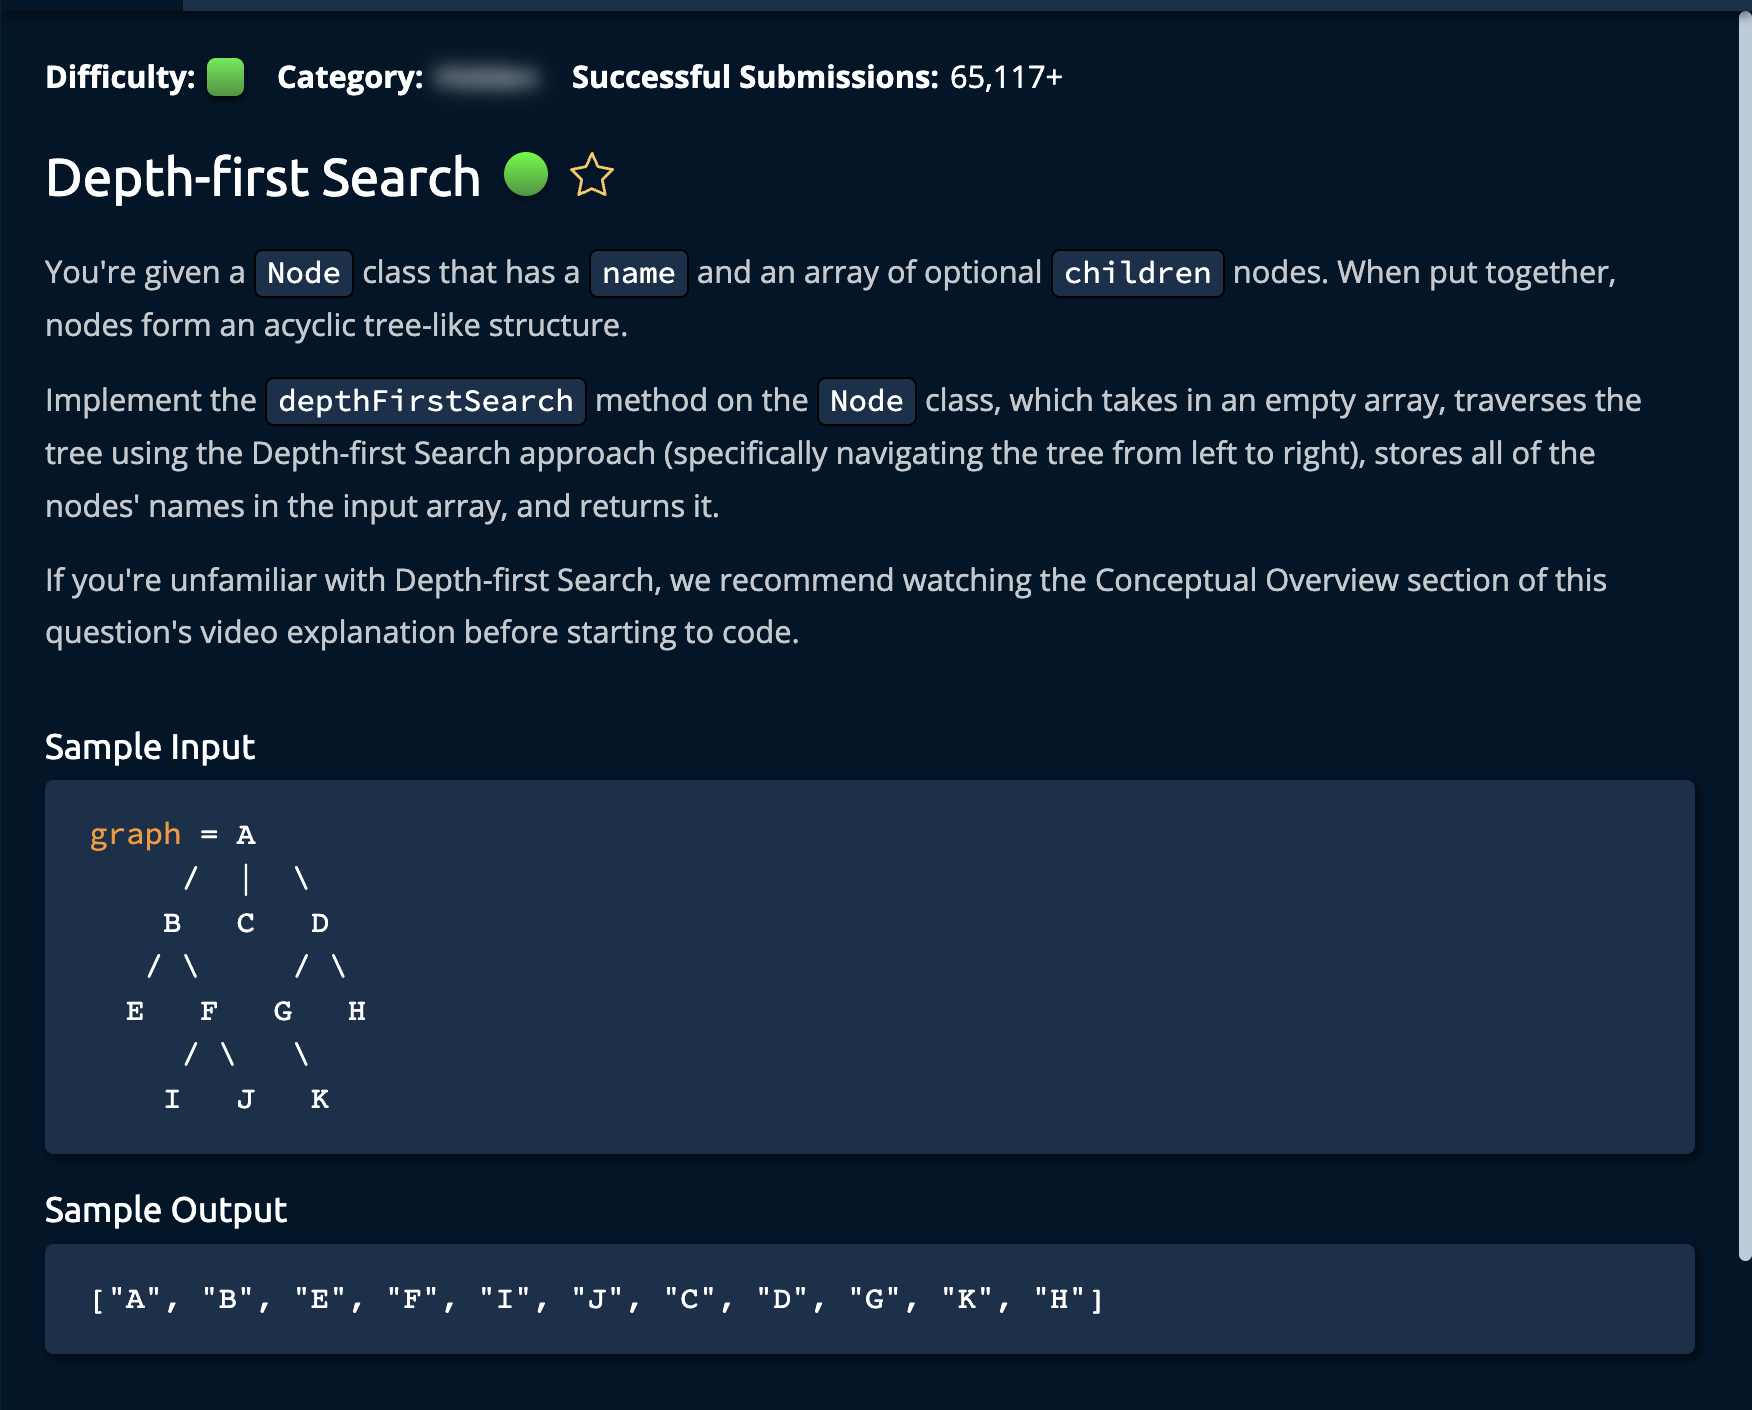Click the "Node" code chip after "given a"

[x=303, y=273]
